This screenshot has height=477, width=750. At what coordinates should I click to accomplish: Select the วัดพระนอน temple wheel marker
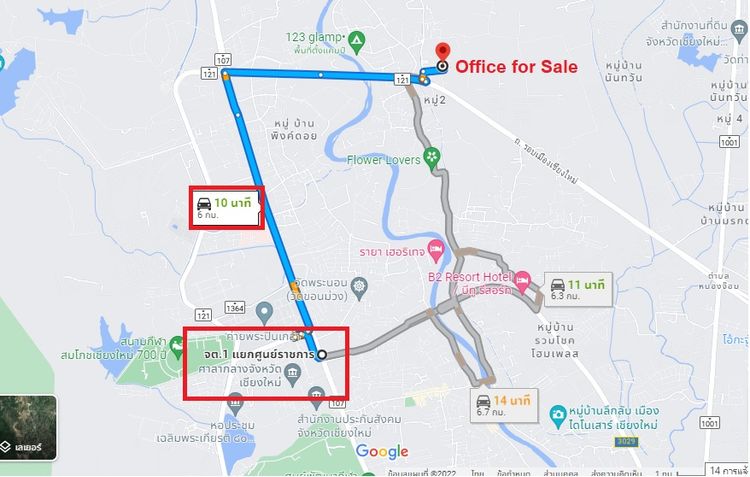click(x=359, y=288)
